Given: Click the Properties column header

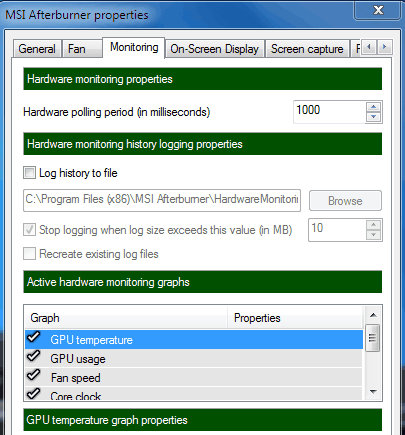Looking at the screenshot, I should (x=295, y=318).
